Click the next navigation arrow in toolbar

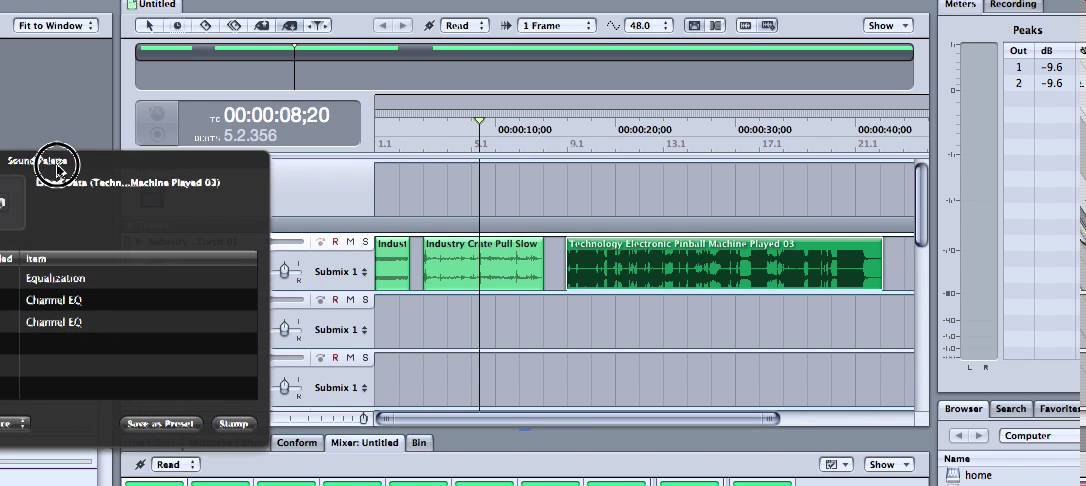pyautogui.click(x=403, y=26)
